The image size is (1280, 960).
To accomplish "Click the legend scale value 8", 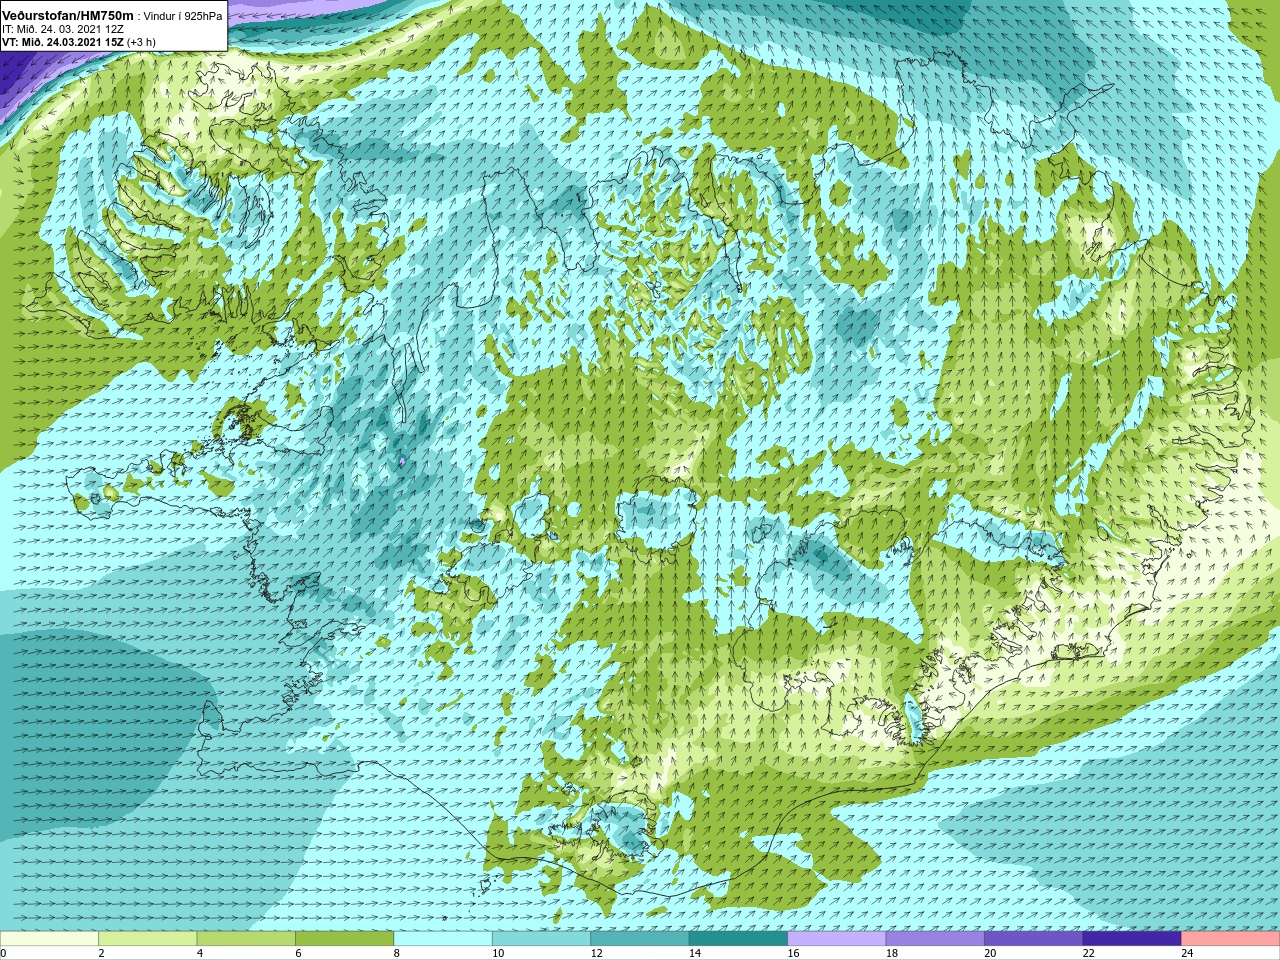I will point(397,953).
